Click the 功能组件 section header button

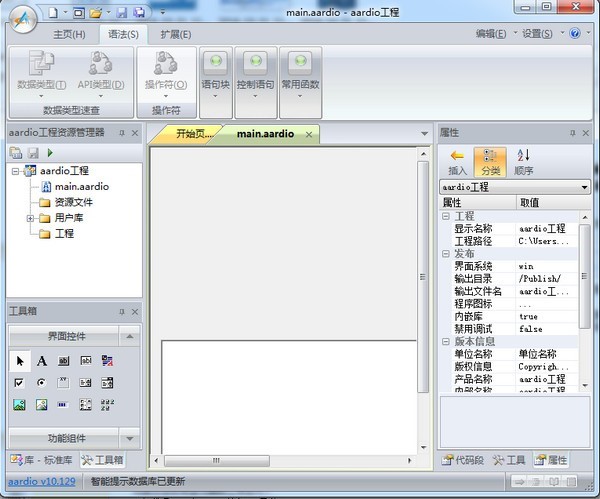click(66, 438)
